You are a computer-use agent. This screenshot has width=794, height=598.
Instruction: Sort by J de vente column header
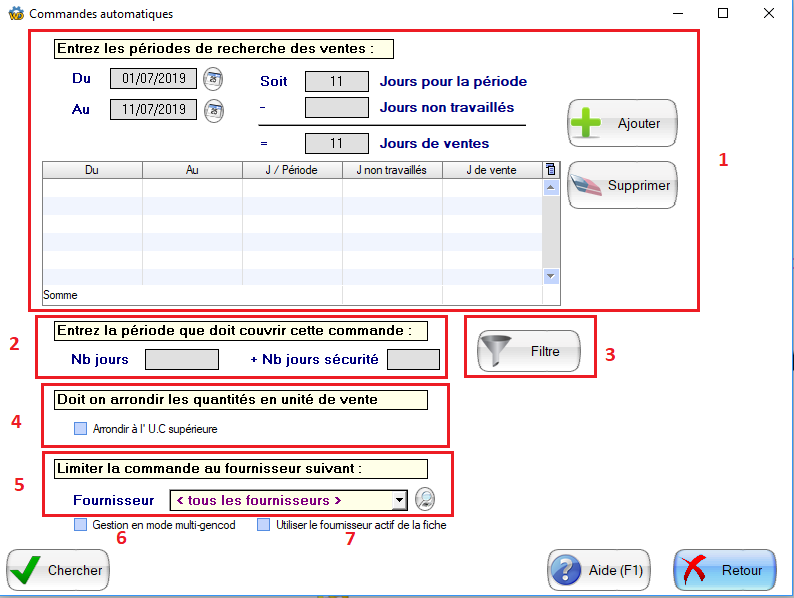(491, 170)
